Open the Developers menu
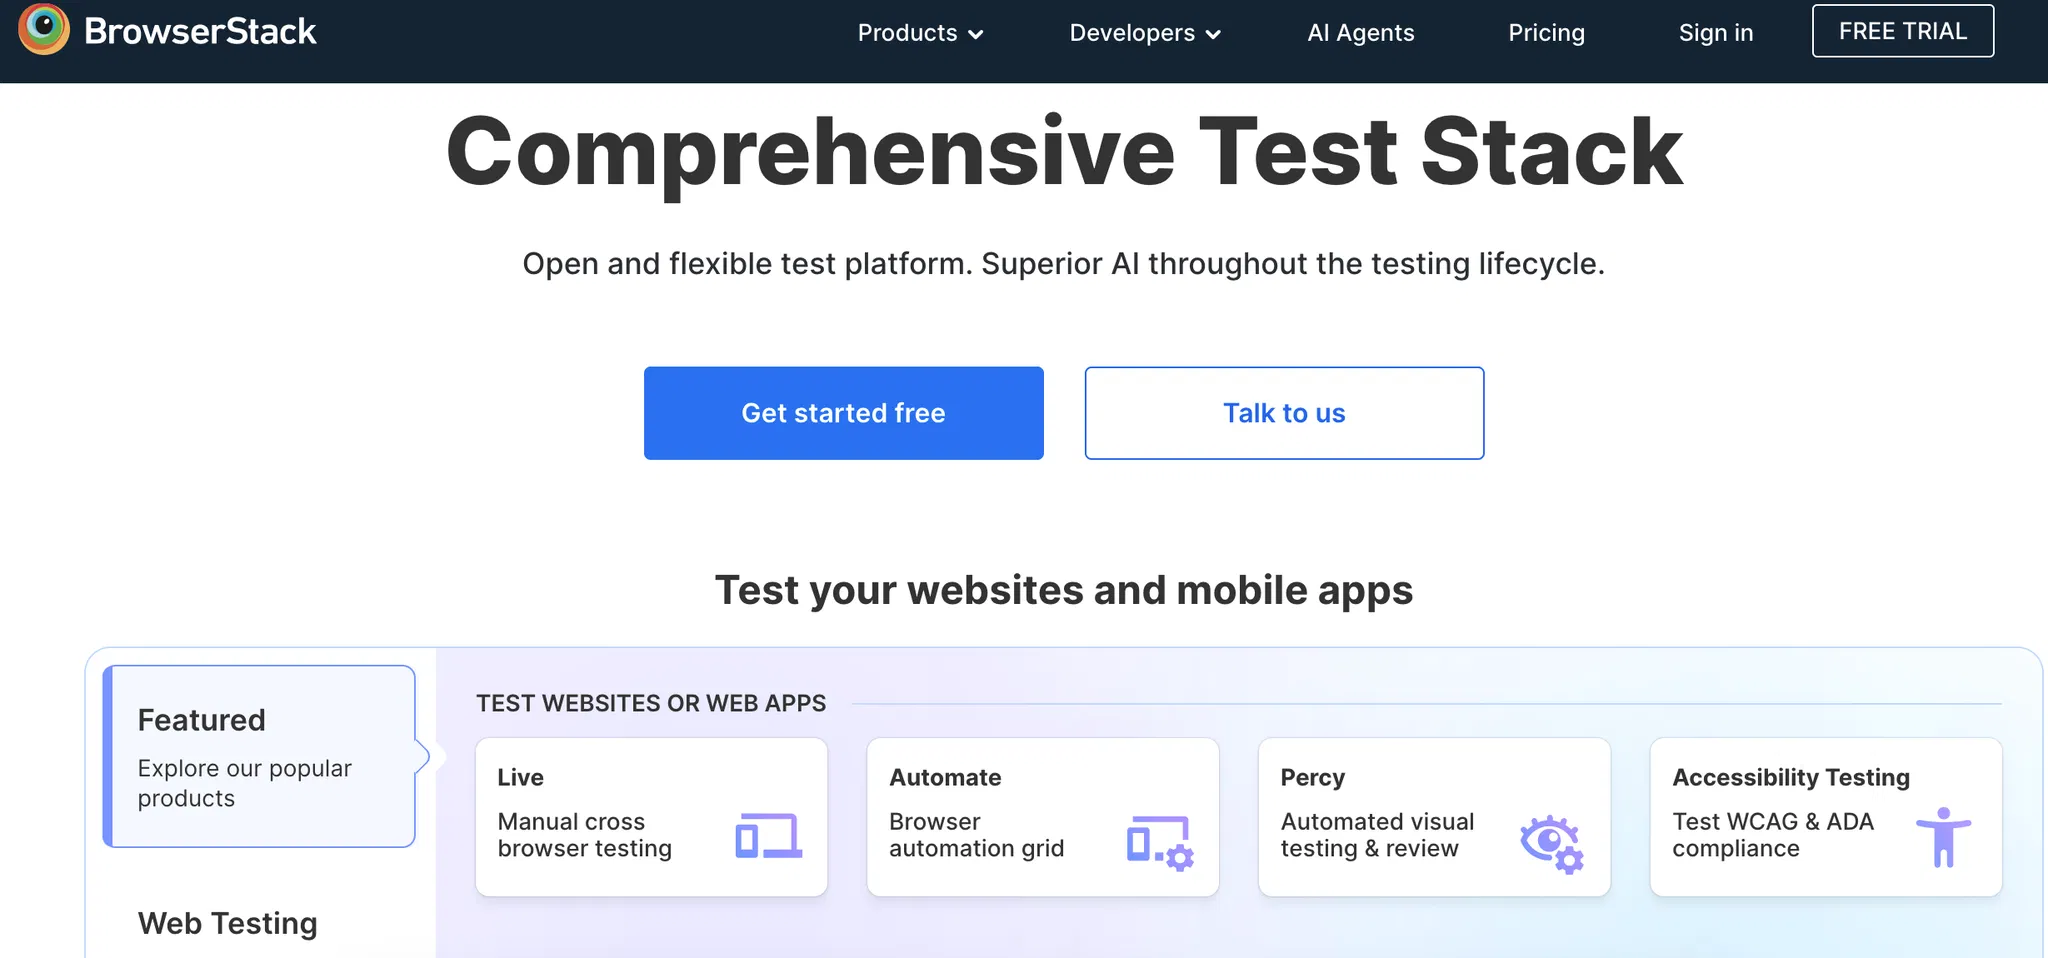 tap(1132, 33)
